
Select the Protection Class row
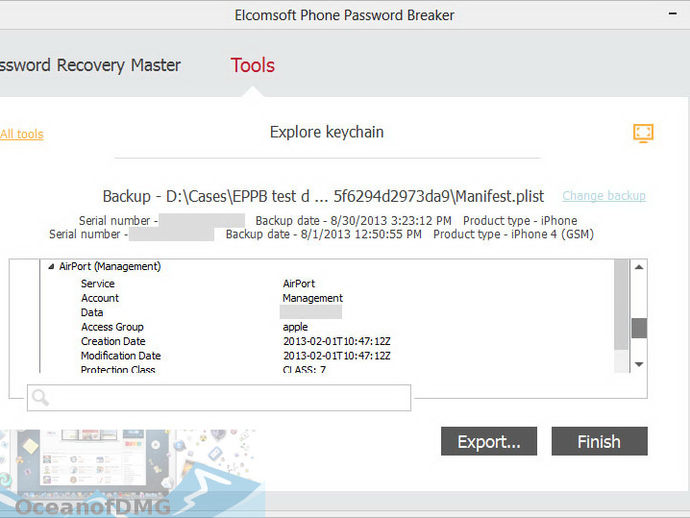pyautogui.click(x=118, y=369)
